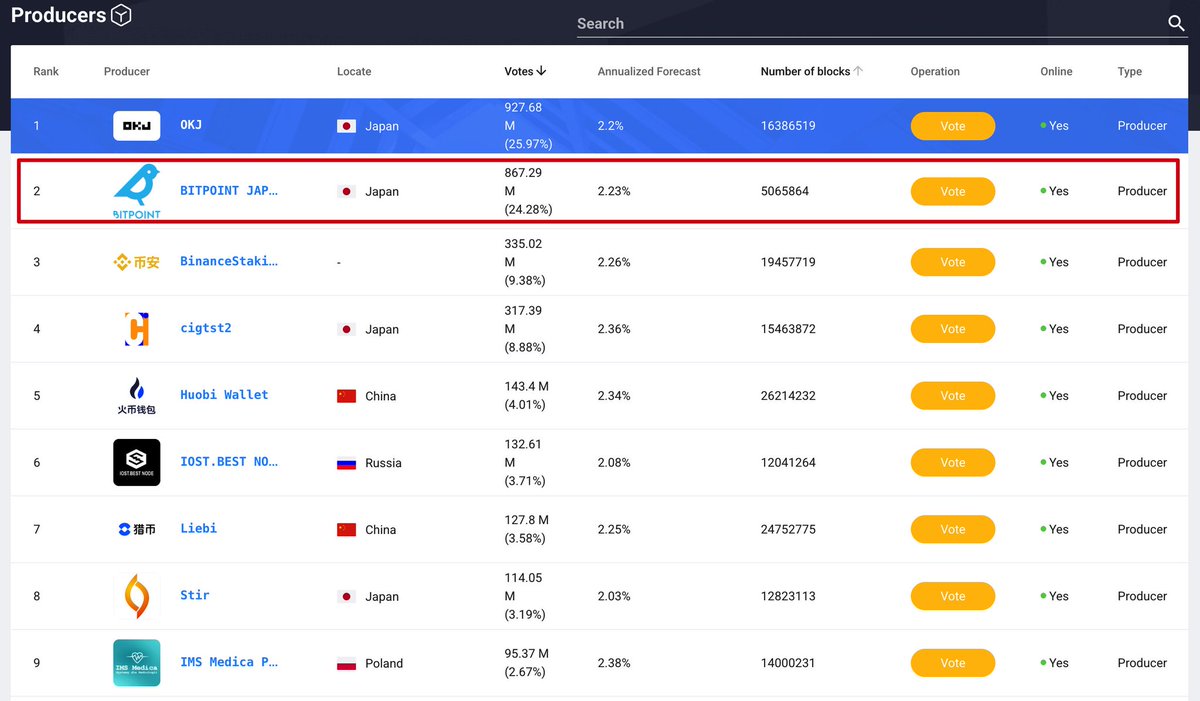
Task: Open Stir producer name link
Action: tap(195, 595)
